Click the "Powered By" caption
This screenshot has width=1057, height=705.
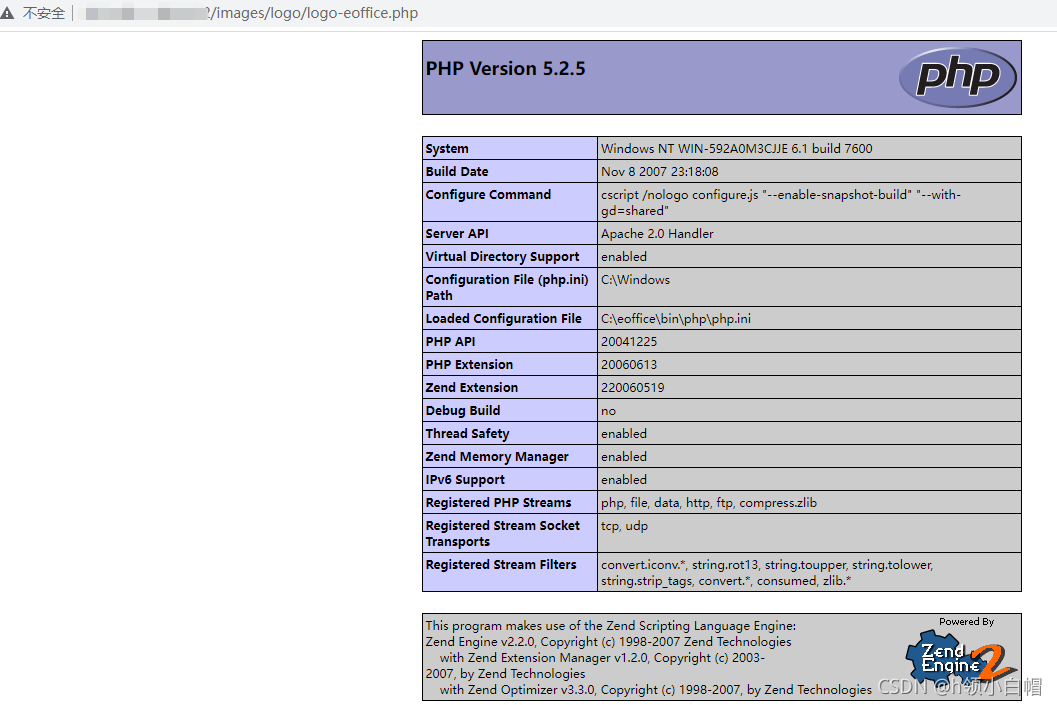tap(967, 621)
